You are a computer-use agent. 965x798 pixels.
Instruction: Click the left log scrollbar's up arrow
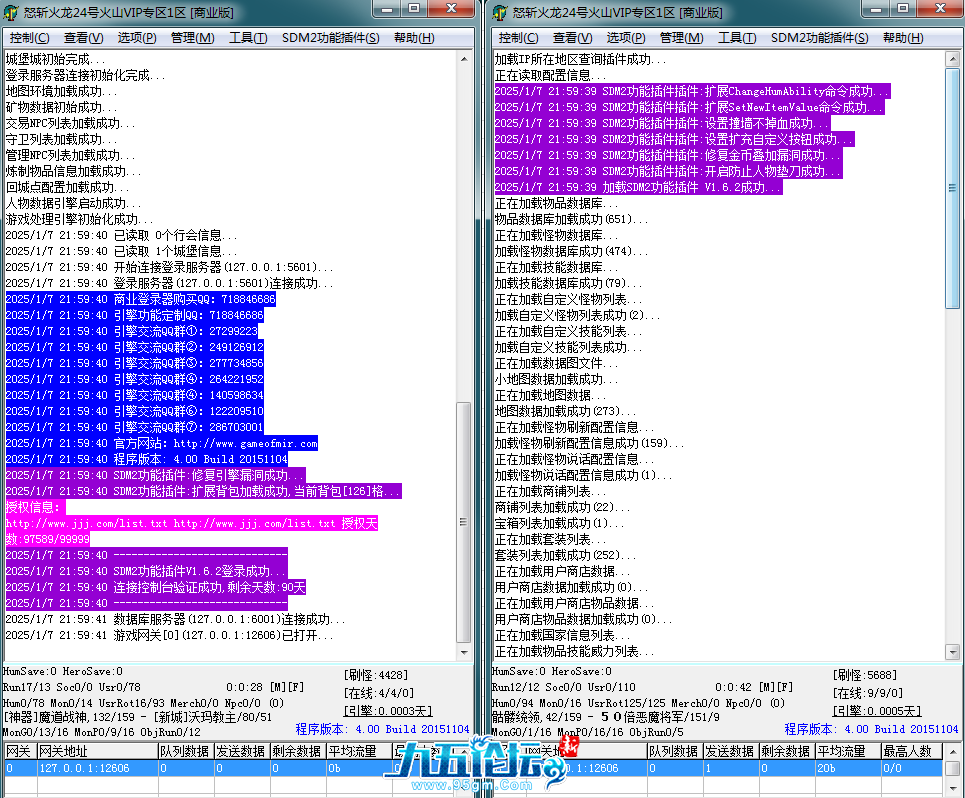pos(462,58)
